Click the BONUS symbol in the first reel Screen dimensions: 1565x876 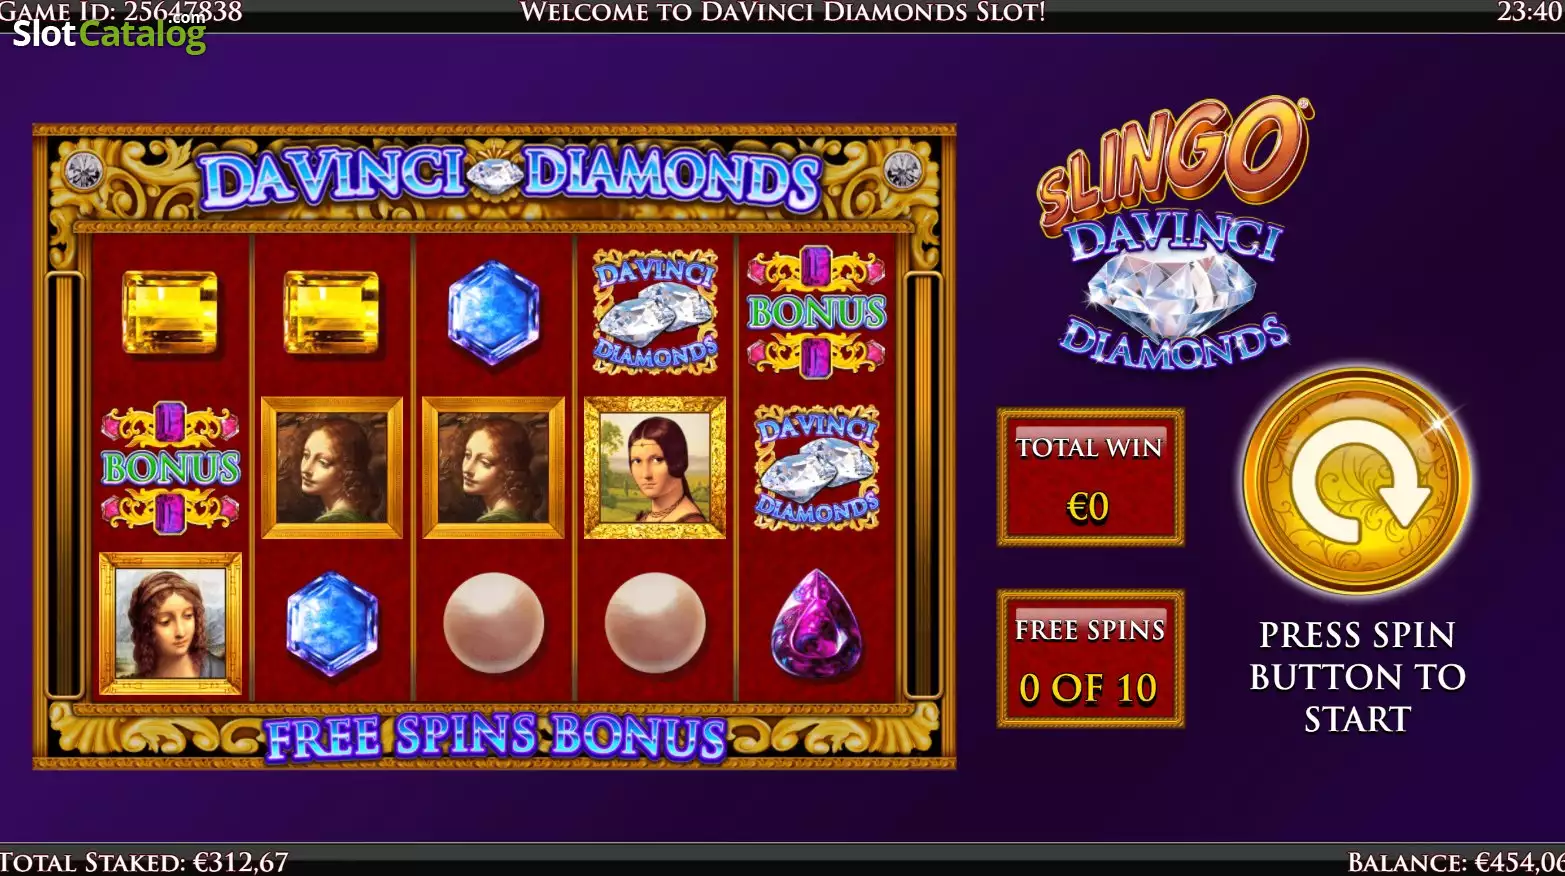click(x=170, y=467)
